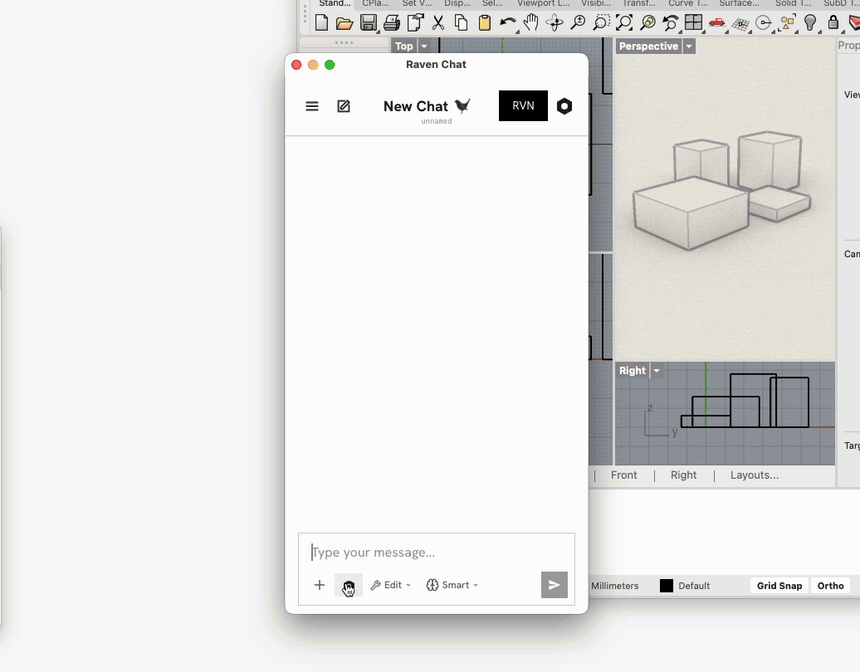The image size is (860, 672).
Task: Open Raven Chat settings hexagon icon
Action: click(564, 106)
